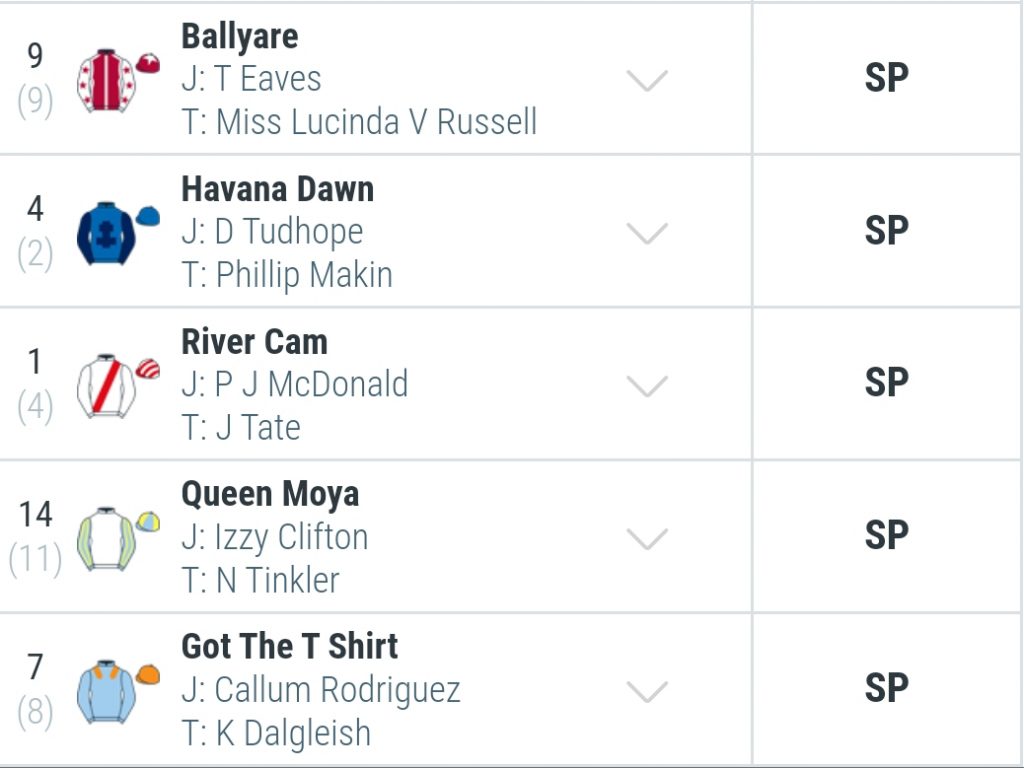Select SP odds for Havana Dawn
1024x768 pixels.
point(886,231)
